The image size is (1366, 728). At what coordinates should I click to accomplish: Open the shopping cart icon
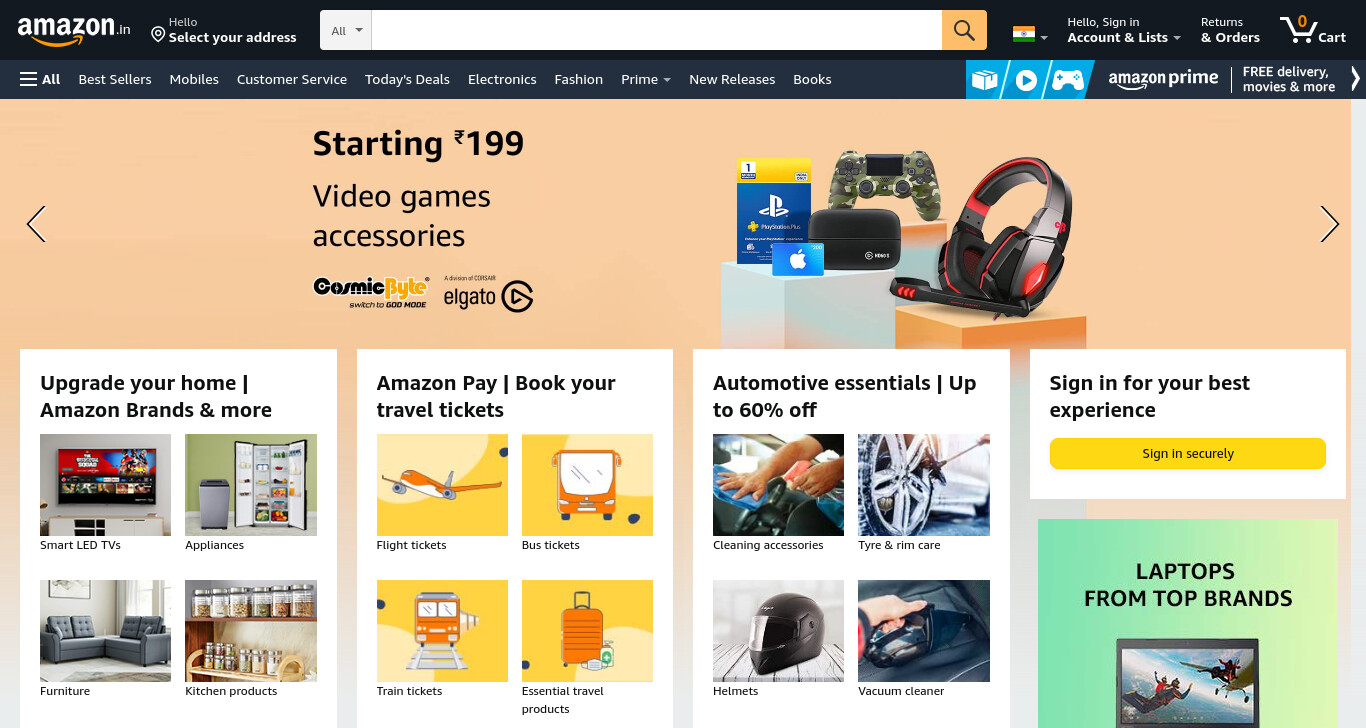click(x=1312, y=30)
